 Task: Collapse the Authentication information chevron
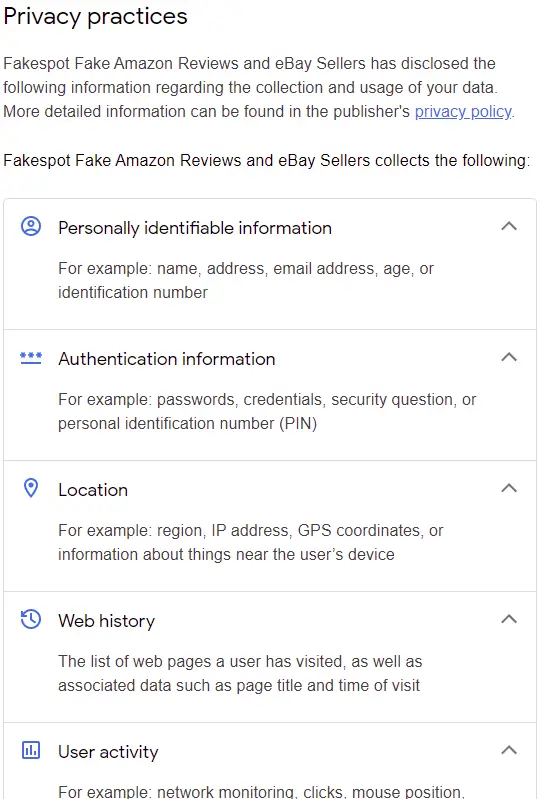pos(509,357)
